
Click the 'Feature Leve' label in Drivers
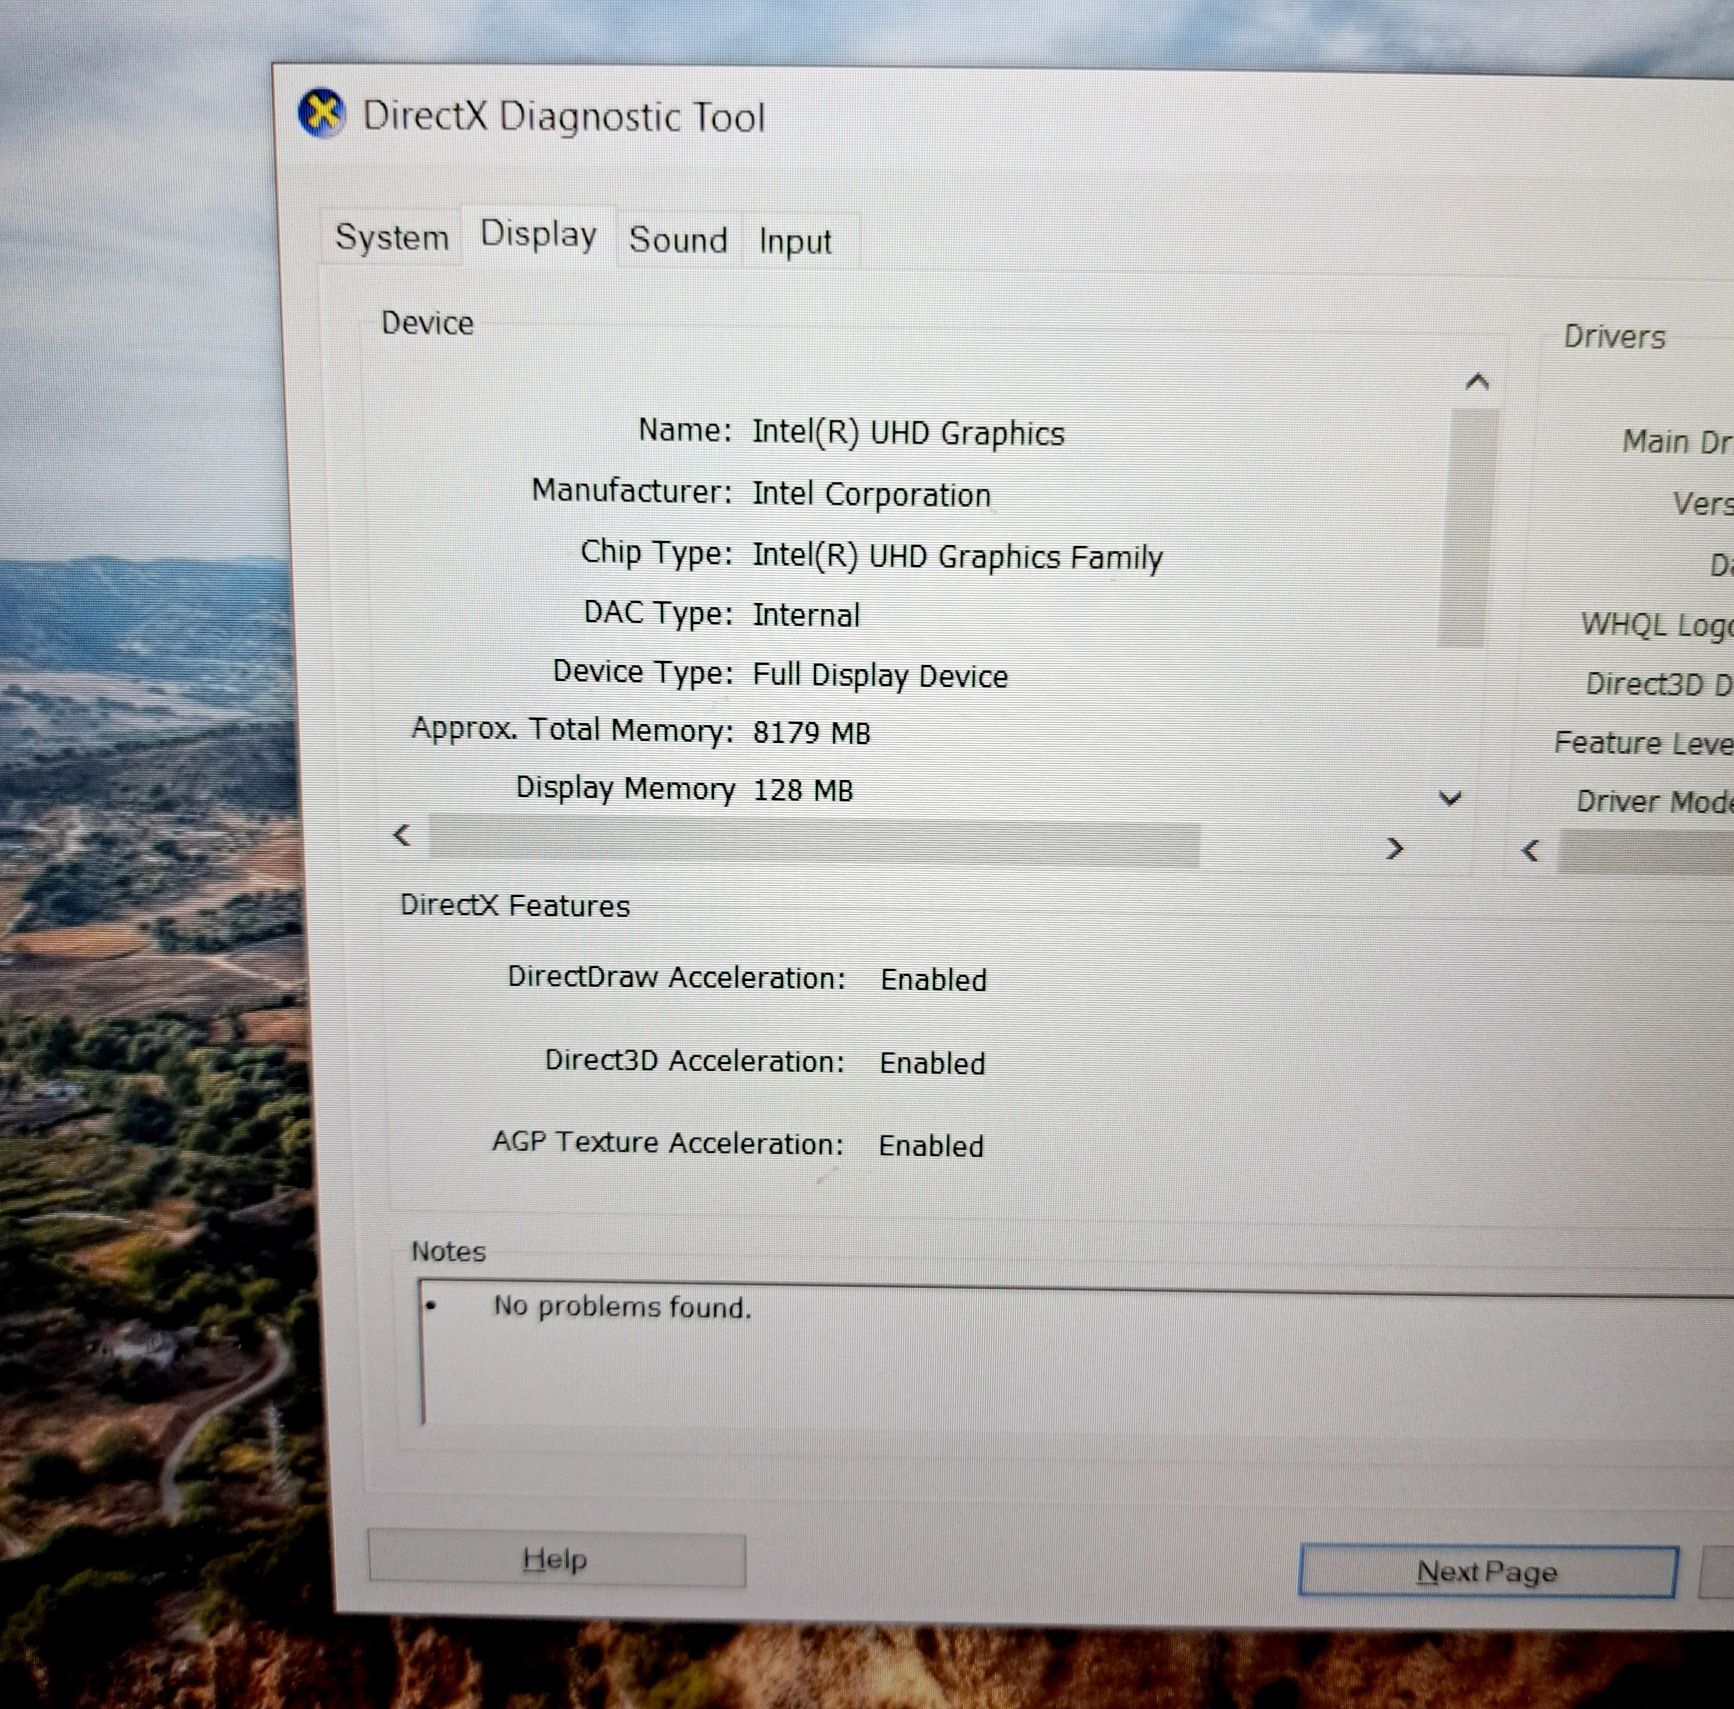tap(1643, 743)
